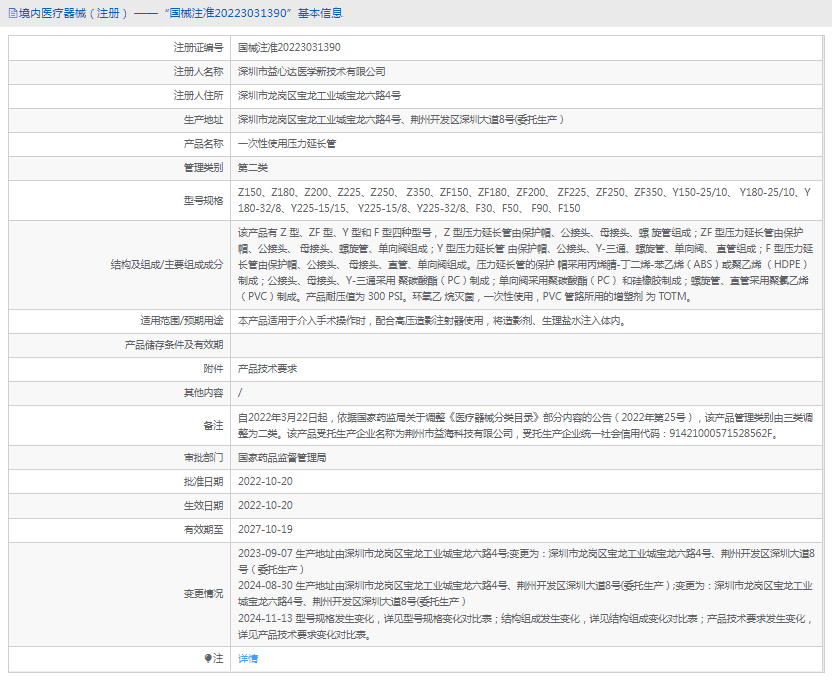Select the 管理类别 label

[204, 168]
